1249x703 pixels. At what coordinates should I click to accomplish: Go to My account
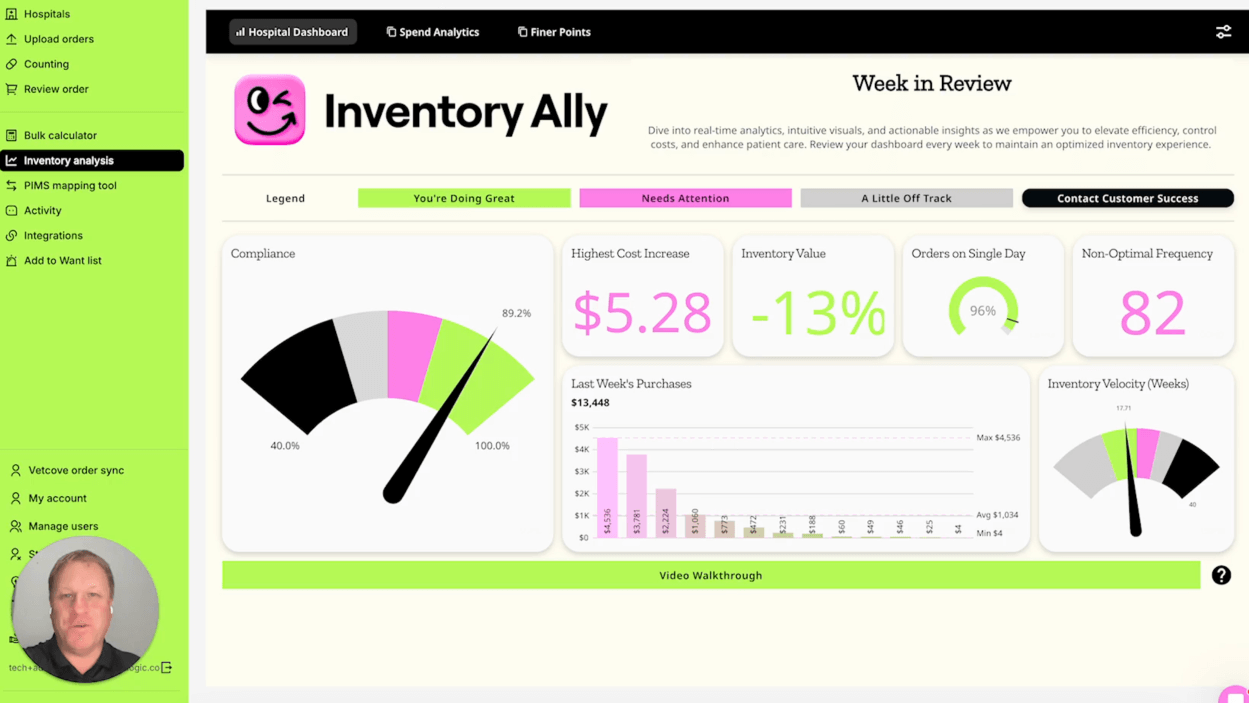pos(57,498)
